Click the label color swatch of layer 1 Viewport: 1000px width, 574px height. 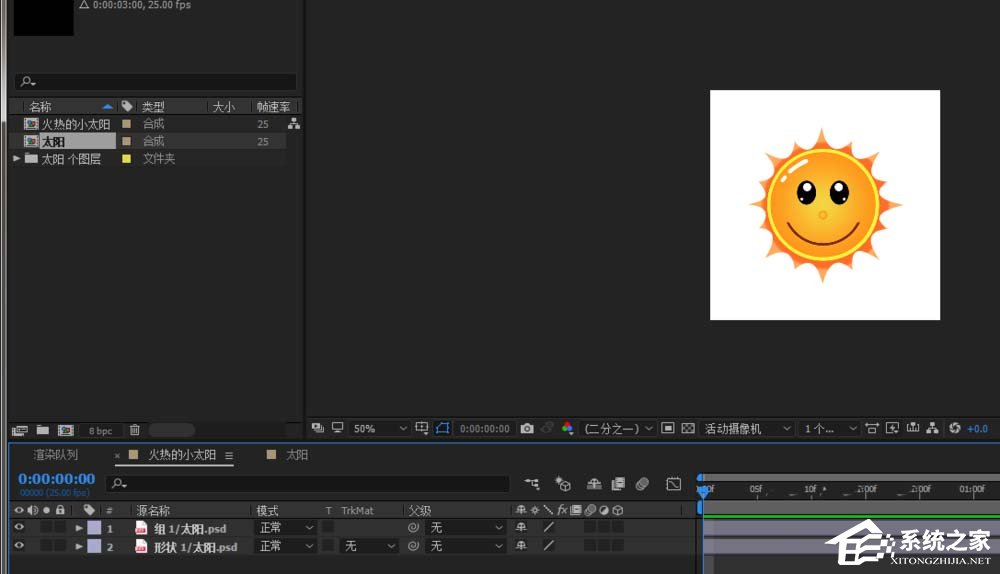94,527
